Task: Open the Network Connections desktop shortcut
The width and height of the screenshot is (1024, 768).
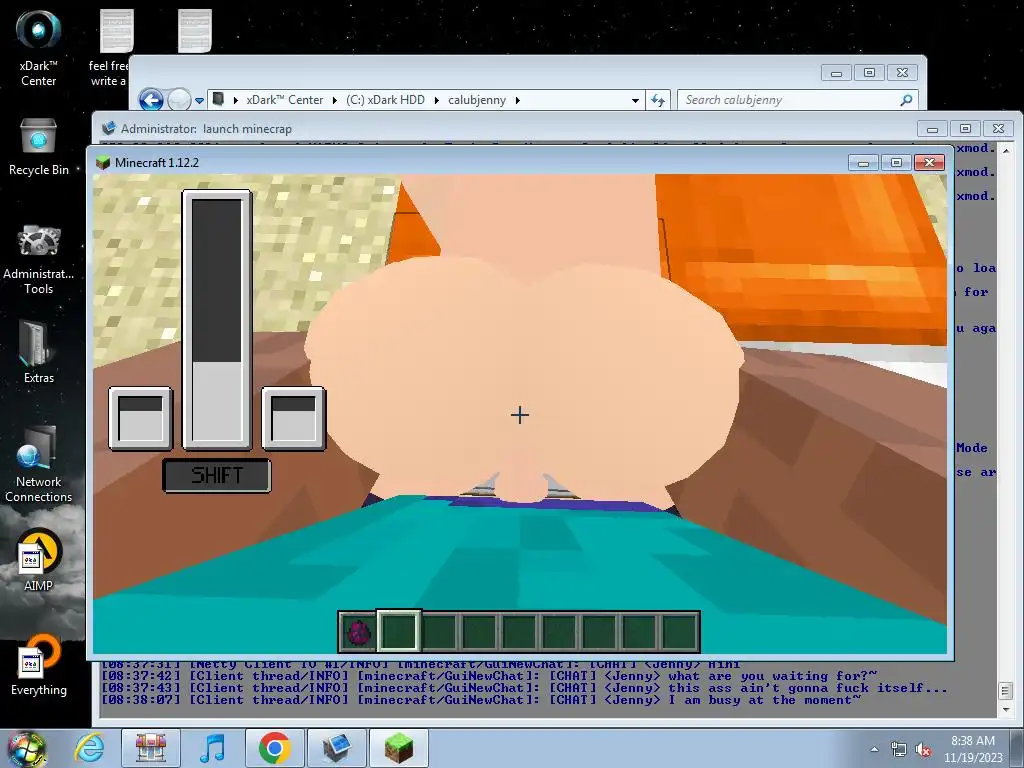Action: [x=39, y=464]
